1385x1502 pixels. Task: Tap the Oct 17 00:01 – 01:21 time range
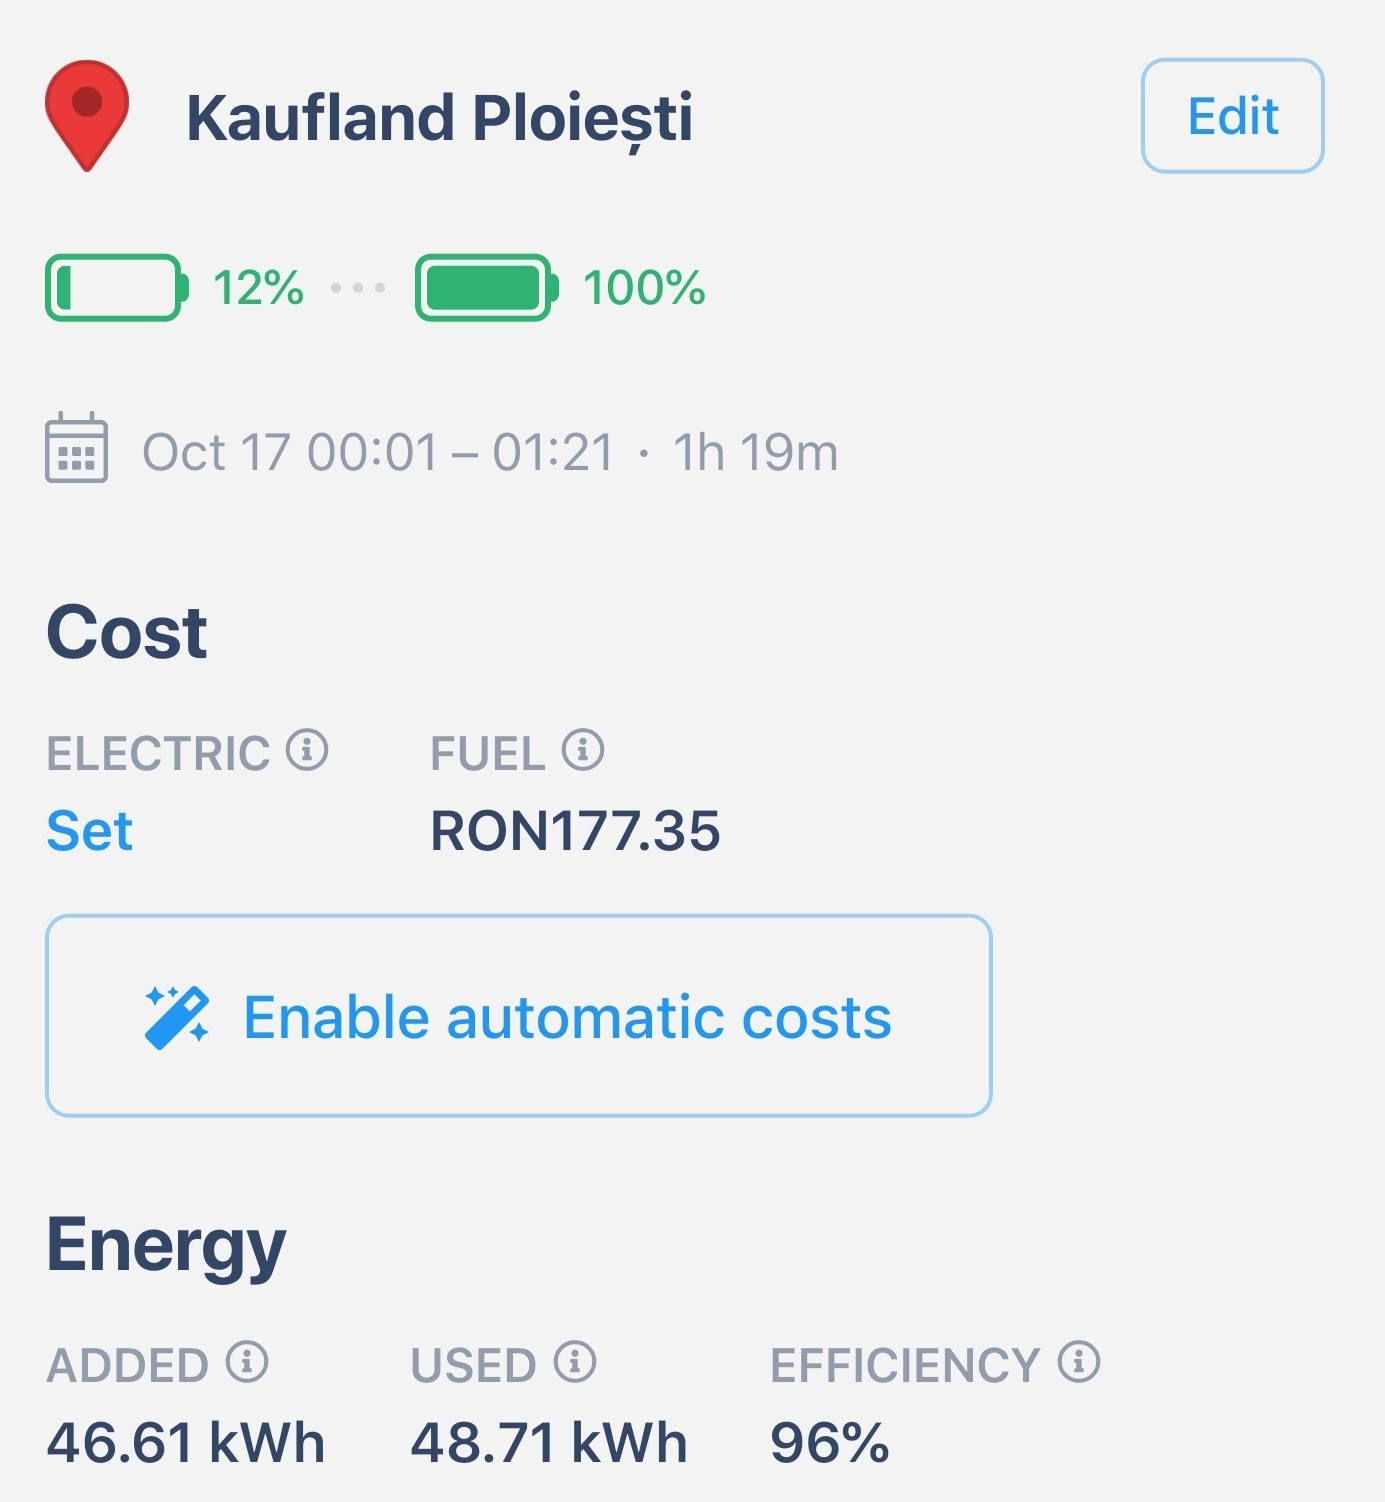[378, 452]
